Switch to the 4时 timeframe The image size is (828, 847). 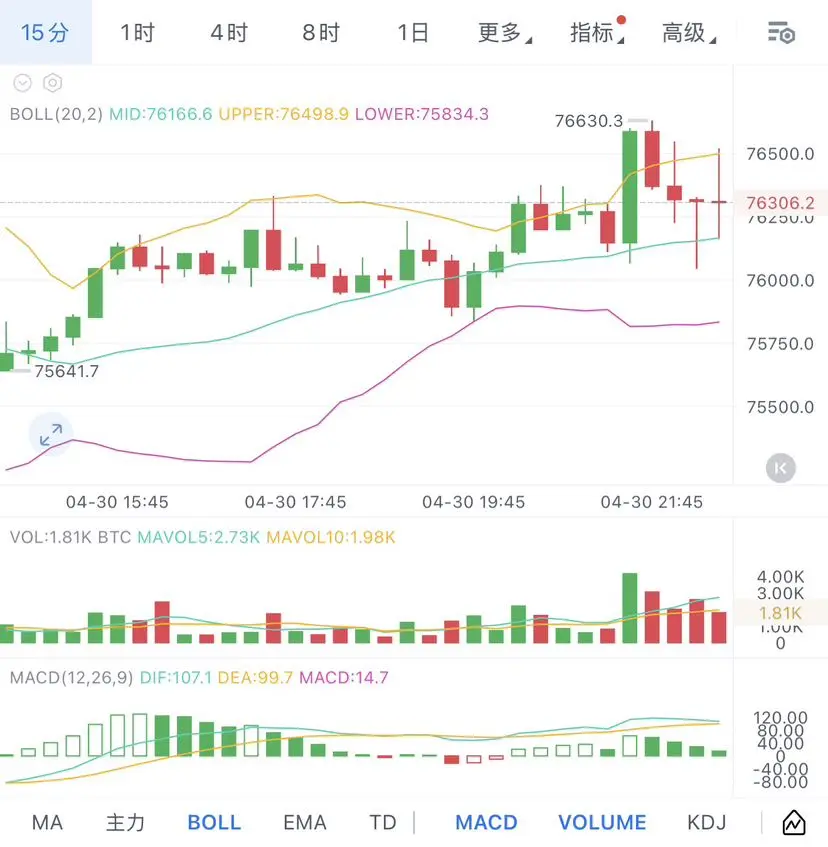tap(229, 32)
